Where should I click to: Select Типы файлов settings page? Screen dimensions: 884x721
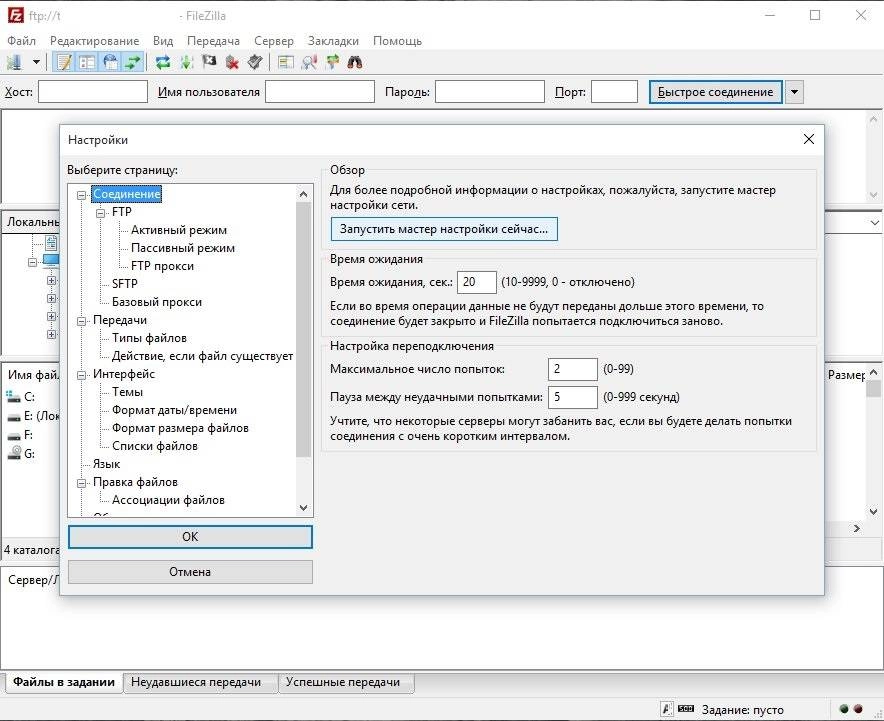tap(149, 338)
